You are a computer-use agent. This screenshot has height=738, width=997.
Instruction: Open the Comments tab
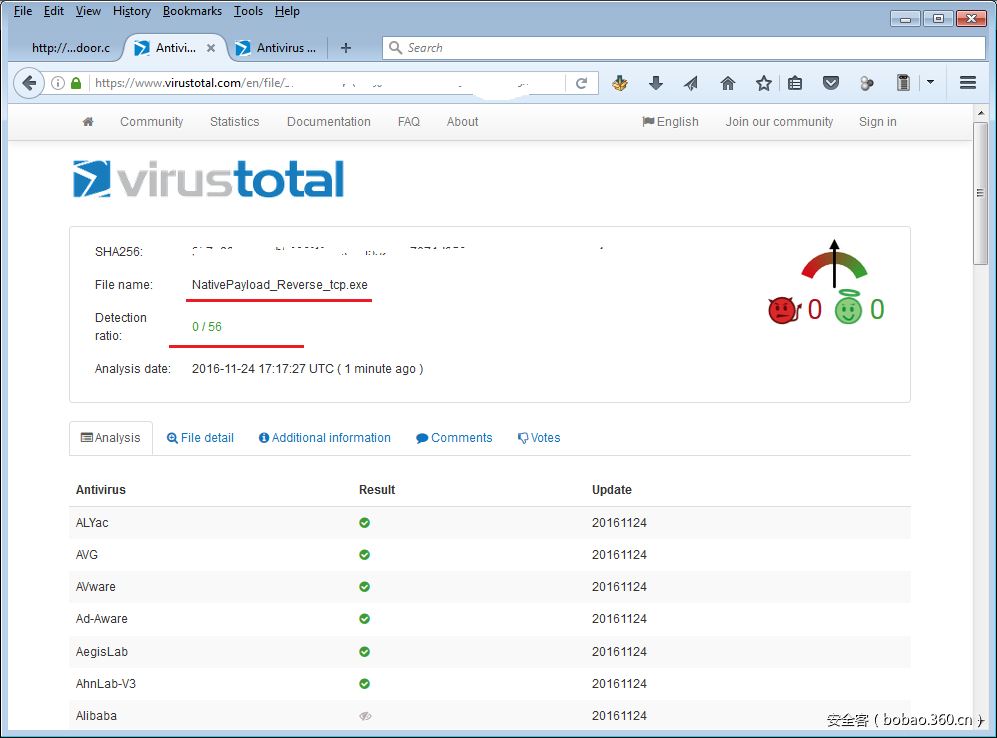[x=454, y=438]
